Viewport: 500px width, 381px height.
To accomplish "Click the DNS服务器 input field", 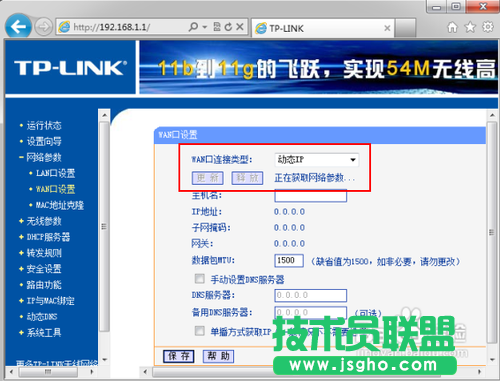I will (x=311, y=295).
